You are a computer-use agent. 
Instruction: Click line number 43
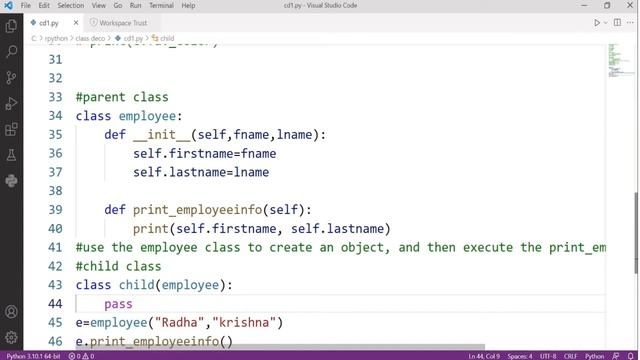pyautogui.click(x=55, y=285)
